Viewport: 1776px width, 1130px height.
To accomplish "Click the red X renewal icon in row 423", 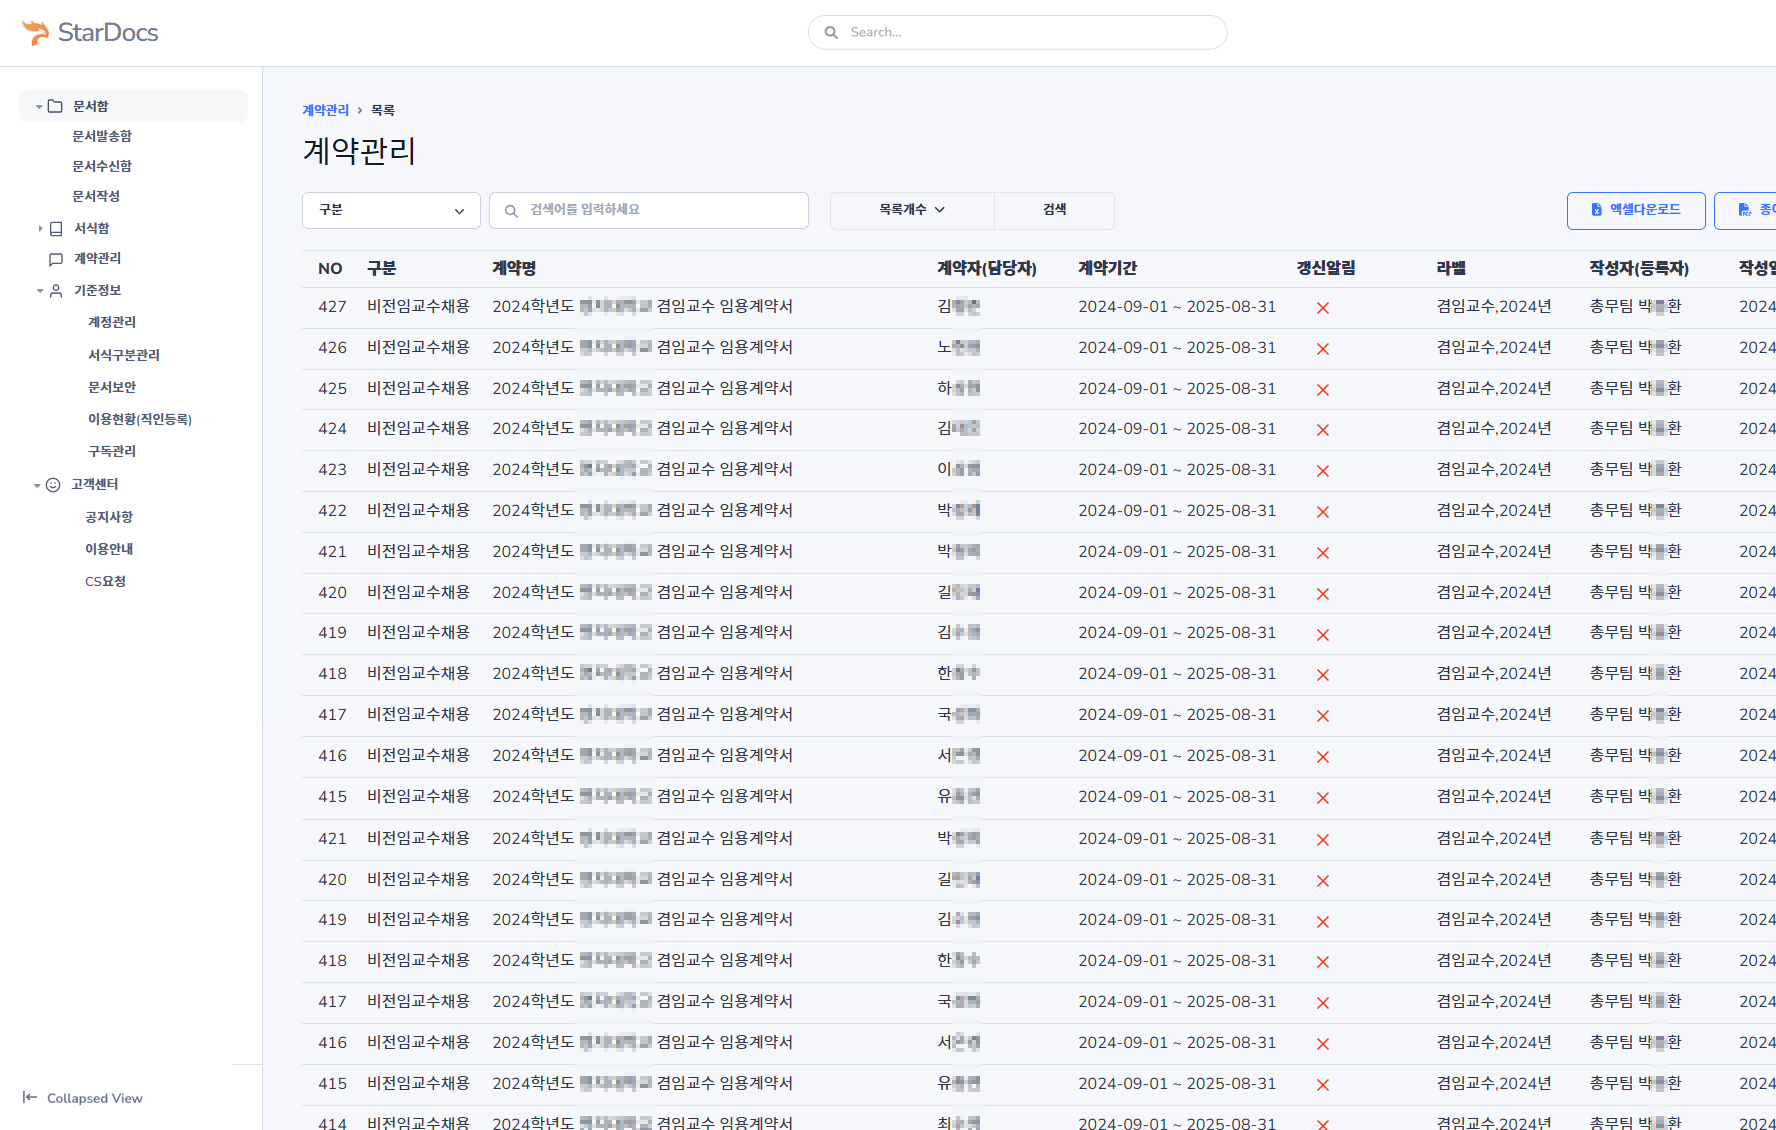I will (1323, 471).
